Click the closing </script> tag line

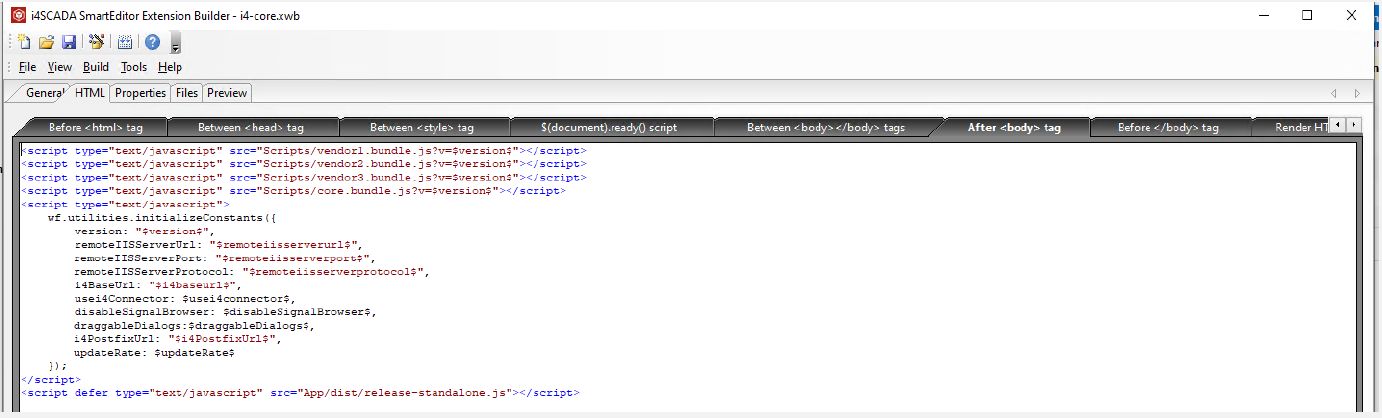coord(51,380)
